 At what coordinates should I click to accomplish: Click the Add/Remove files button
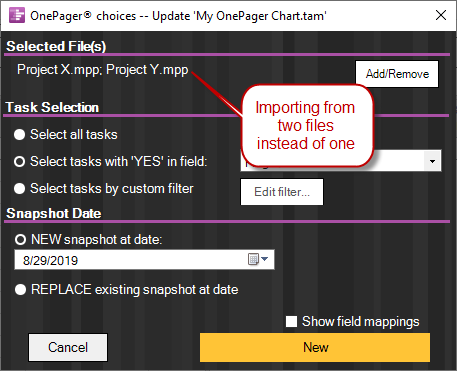pos(397,74)
